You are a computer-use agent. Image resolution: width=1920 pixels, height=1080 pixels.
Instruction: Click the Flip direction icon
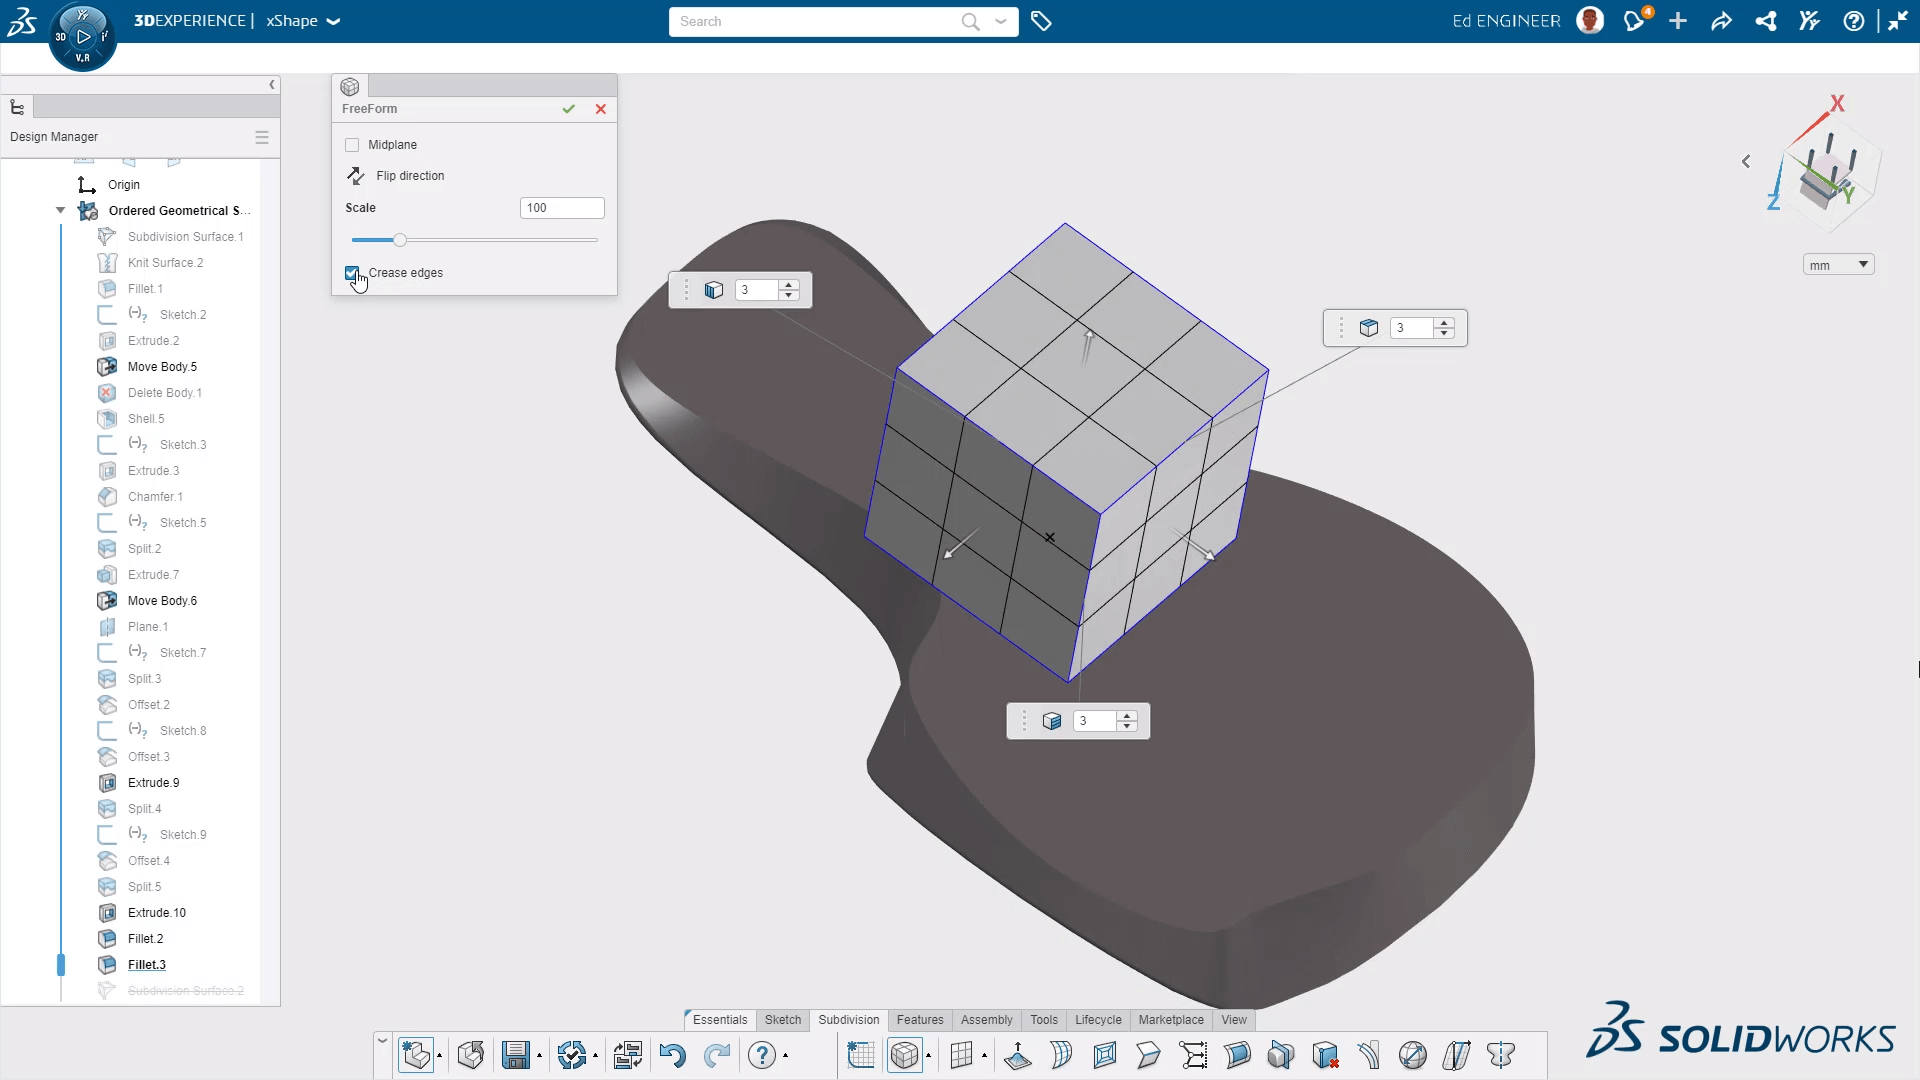[x=355, y=176]
